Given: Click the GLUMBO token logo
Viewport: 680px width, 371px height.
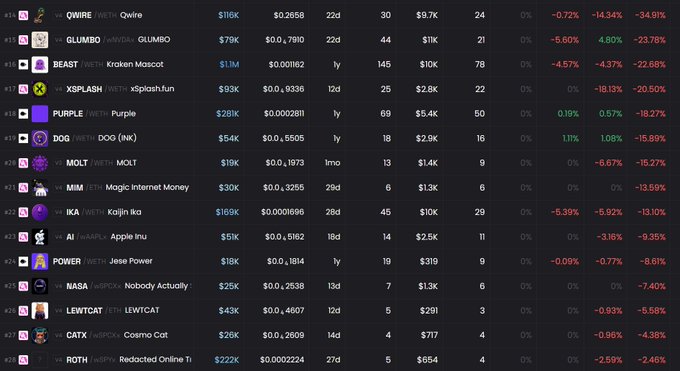Looking at the screenshot, I should (40, 40).
